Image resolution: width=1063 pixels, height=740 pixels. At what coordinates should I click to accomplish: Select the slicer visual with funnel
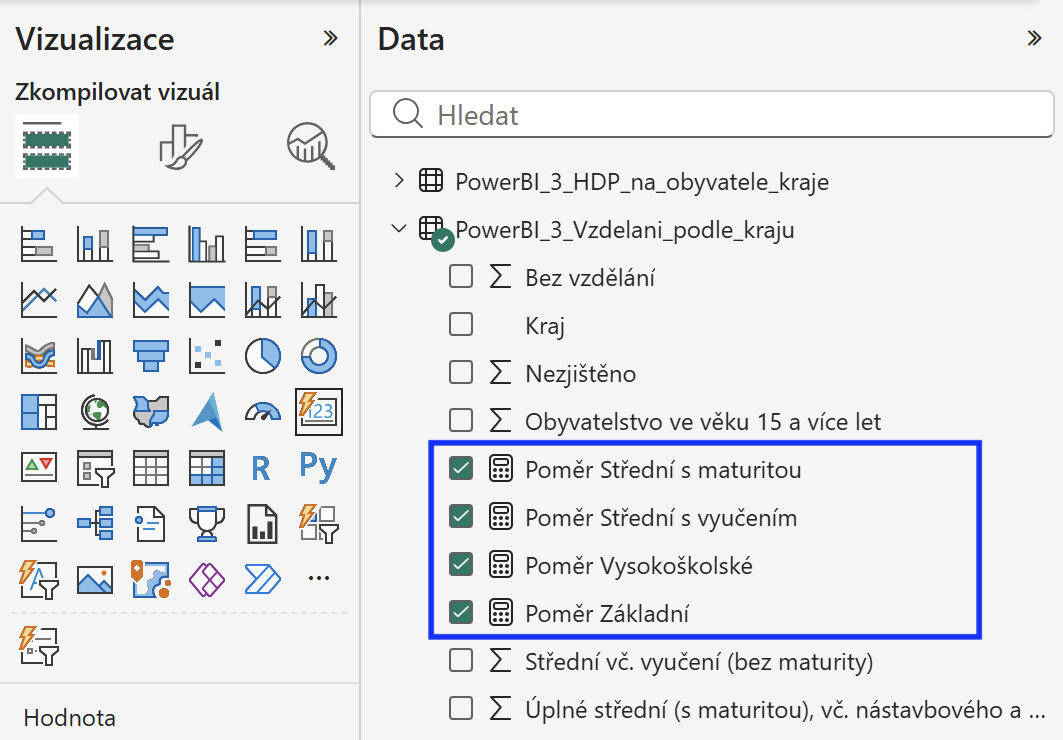coord(94,468)
